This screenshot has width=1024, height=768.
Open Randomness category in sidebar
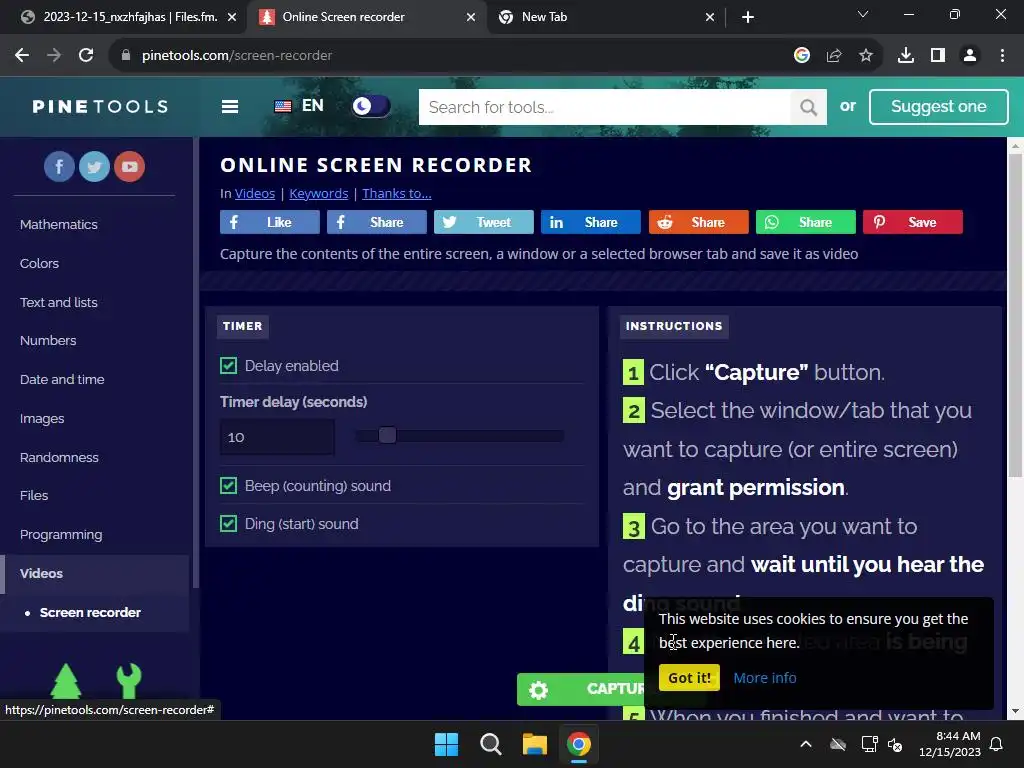tap(59, 457)
